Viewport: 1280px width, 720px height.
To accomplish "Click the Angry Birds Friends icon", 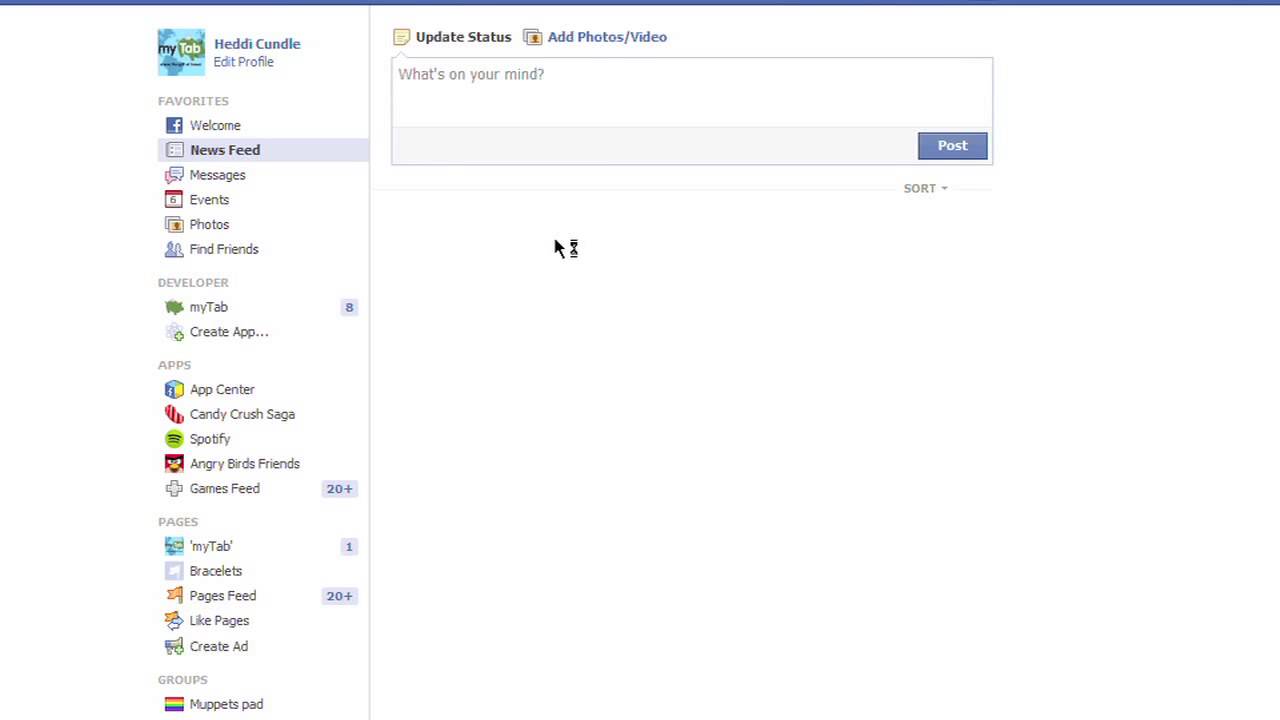I will click(x=174, y=464).
